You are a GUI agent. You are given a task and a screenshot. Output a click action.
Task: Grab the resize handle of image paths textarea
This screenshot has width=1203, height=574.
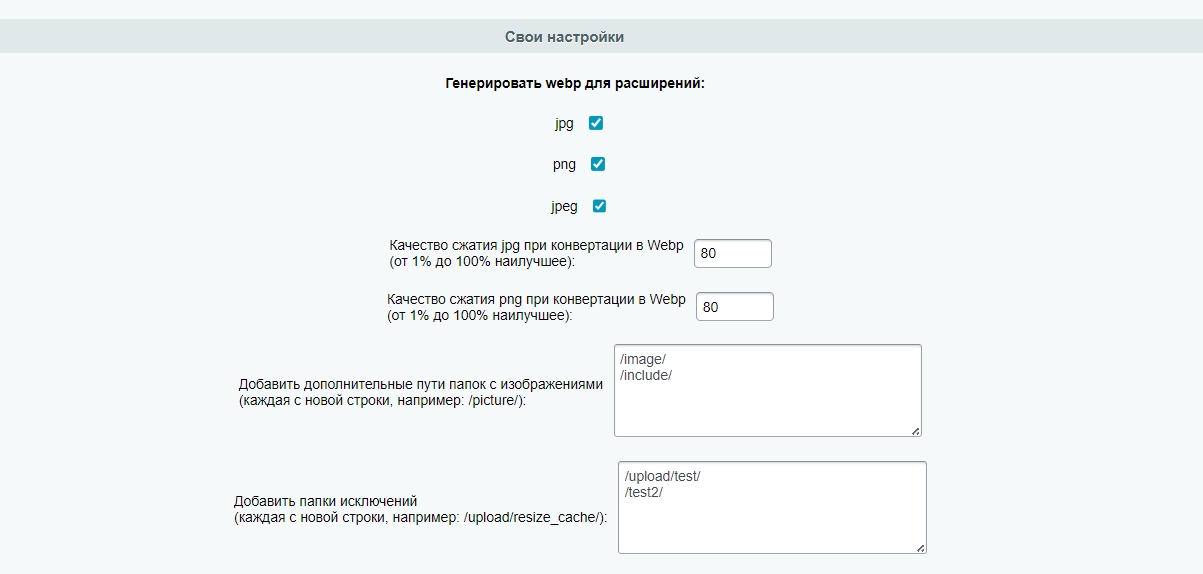pyautogui.click(x=915, y=430)
